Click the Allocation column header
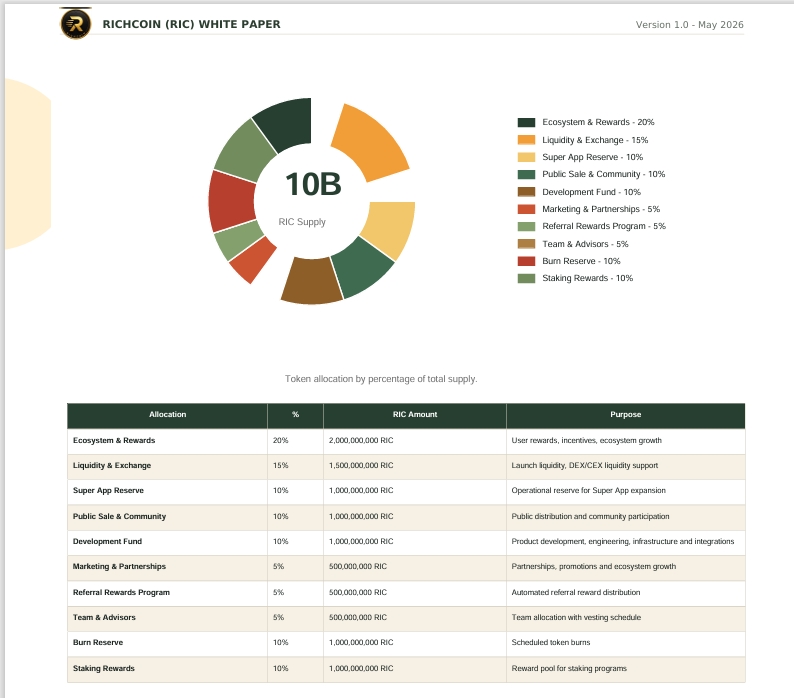This screenshot has height=698, width=794. pos(168,414)
